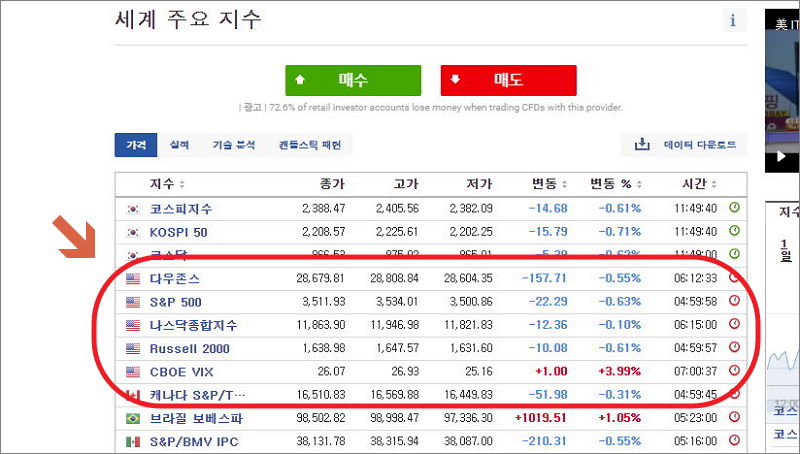
Task: Open the 코스피지수 index link
Action: coord(181,209)
